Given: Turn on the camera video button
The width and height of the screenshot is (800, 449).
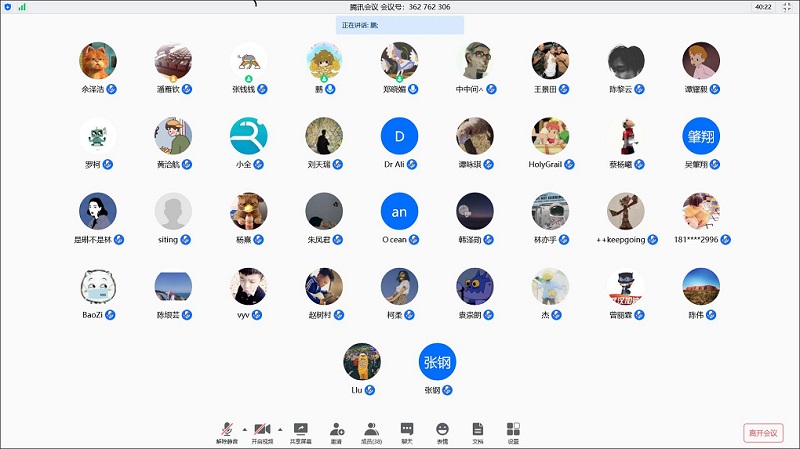Looking at the screenshot, I should (262, 430).
